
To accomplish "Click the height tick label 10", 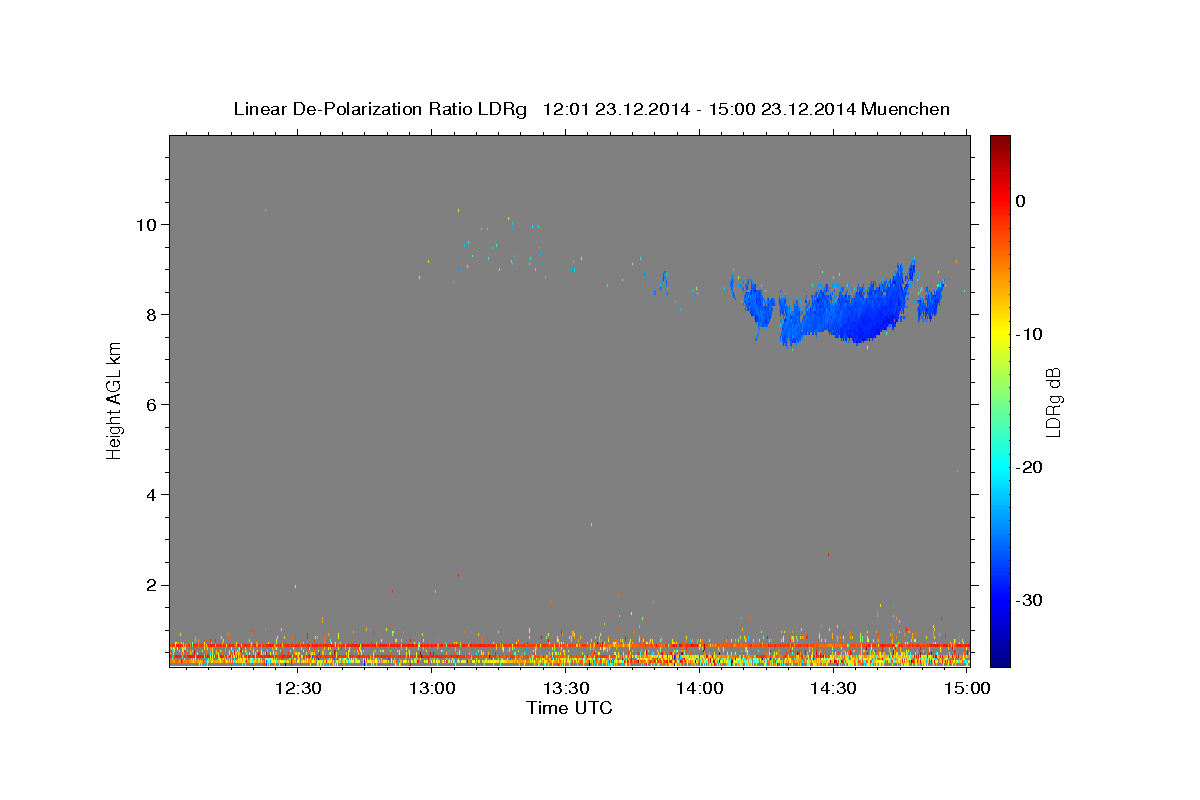I will click(145, 224).
